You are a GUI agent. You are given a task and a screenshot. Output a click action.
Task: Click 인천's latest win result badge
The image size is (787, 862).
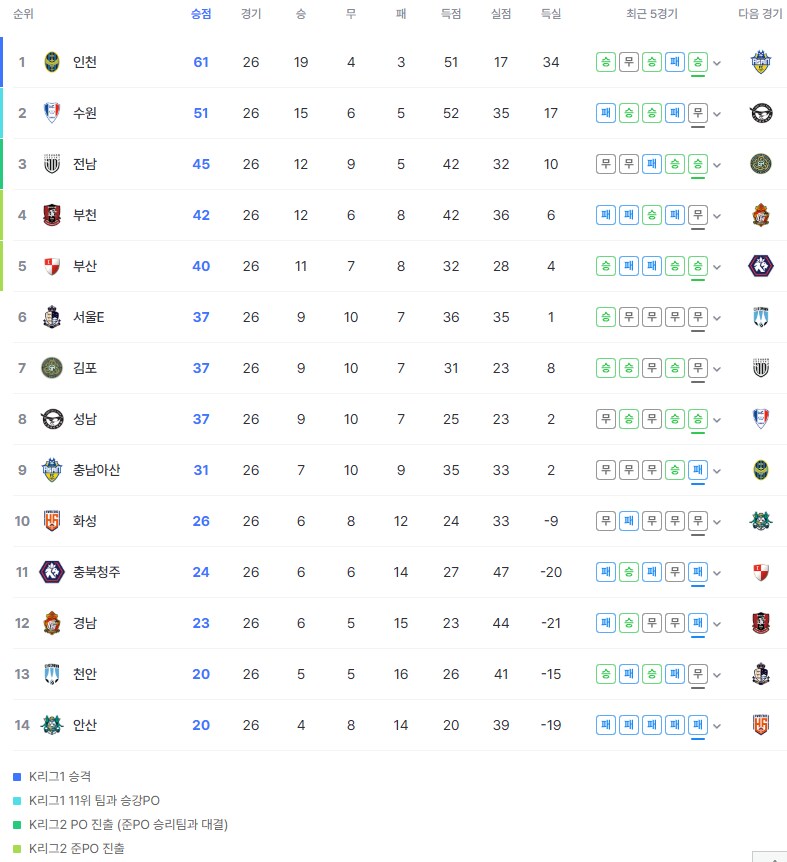coord(698,62)
